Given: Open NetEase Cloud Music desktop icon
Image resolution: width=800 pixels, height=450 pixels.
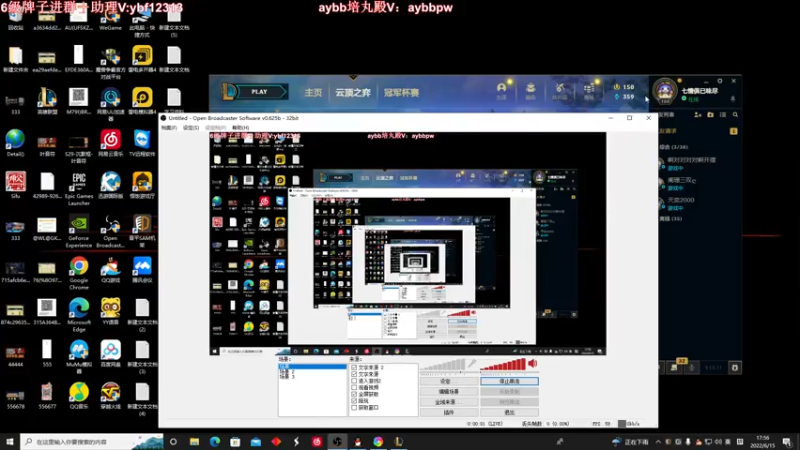Looking at the screenshot, I should [x=110, y=143].
